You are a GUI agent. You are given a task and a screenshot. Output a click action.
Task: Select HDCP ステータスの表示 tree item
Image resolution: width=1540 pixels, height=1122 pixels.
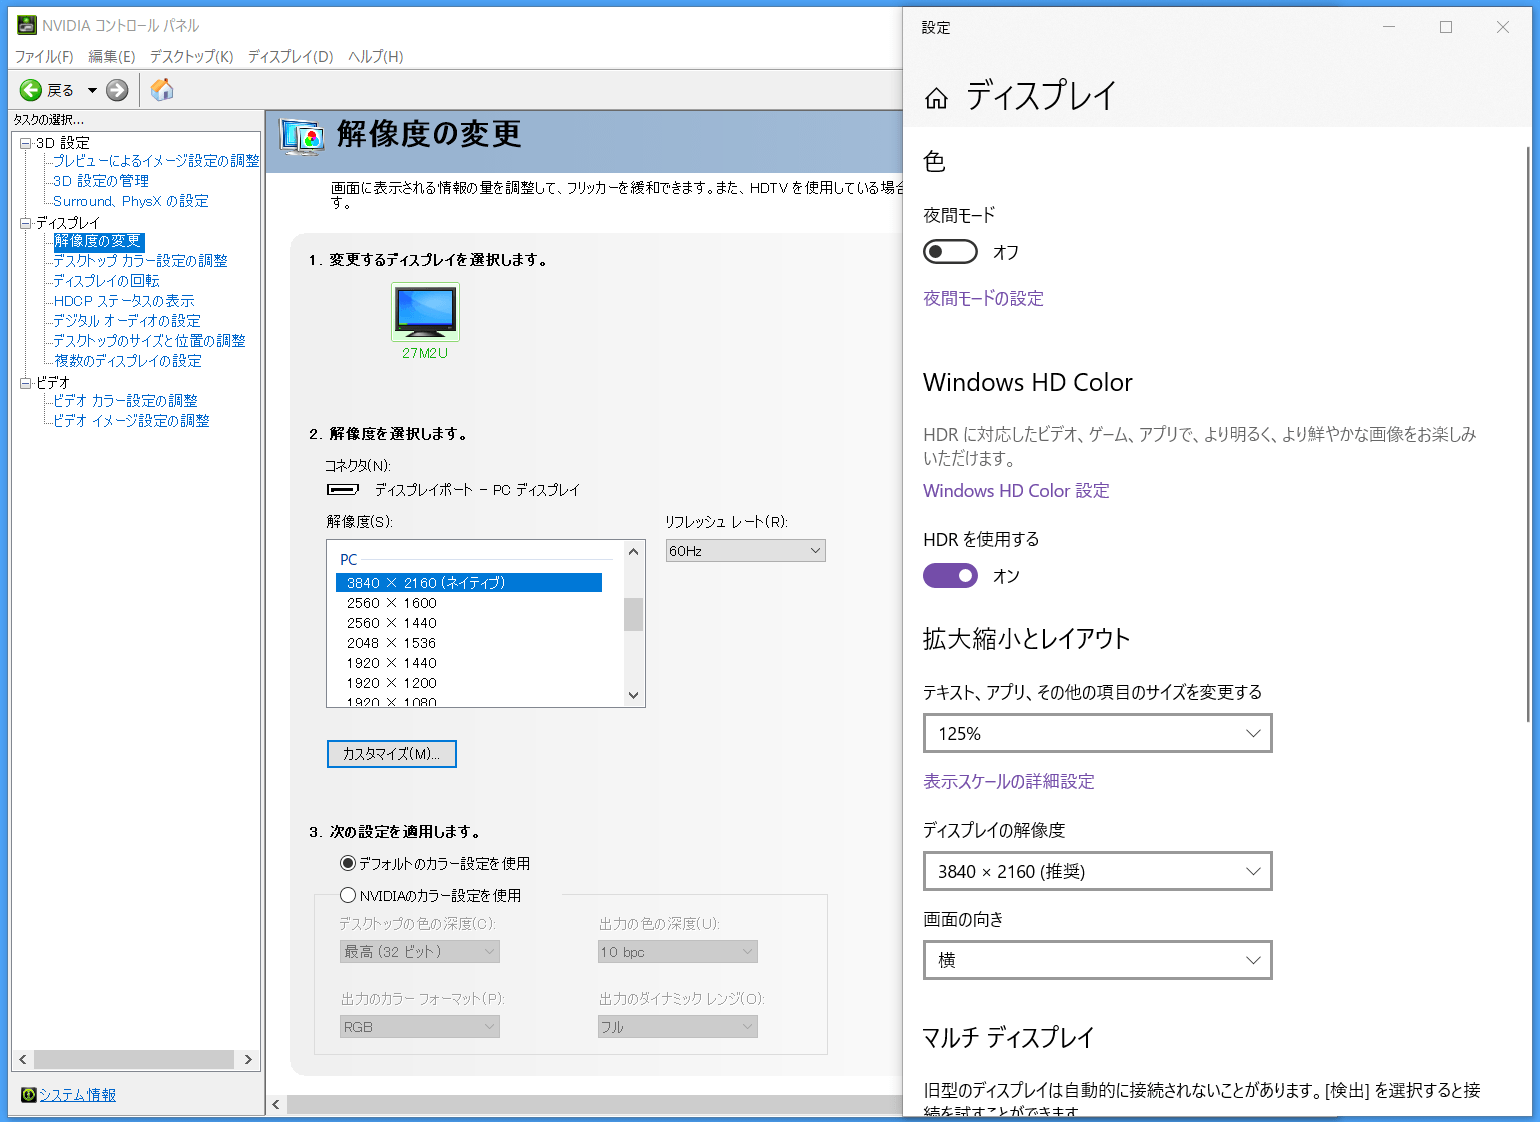[124, 301]
